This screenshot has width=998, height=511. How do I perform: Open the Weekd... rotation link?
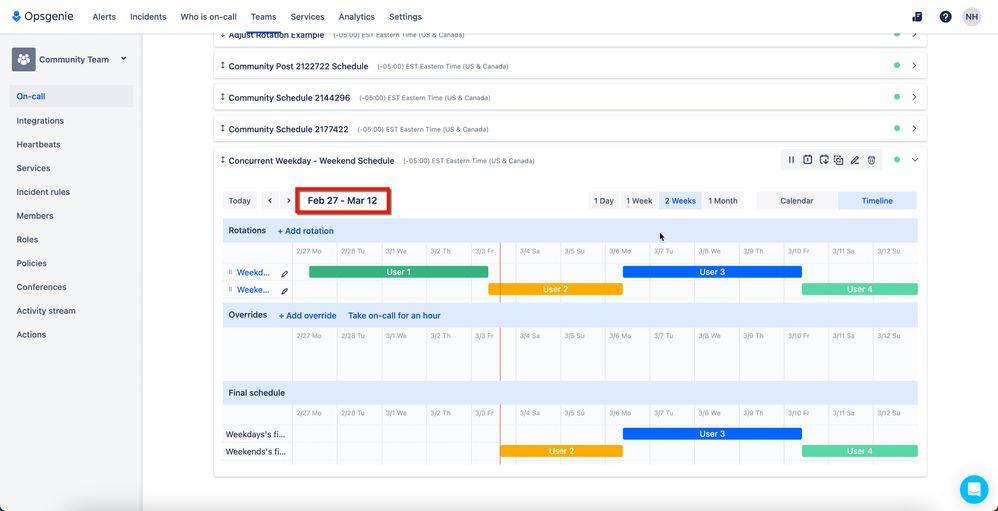(x=253, y=272)
